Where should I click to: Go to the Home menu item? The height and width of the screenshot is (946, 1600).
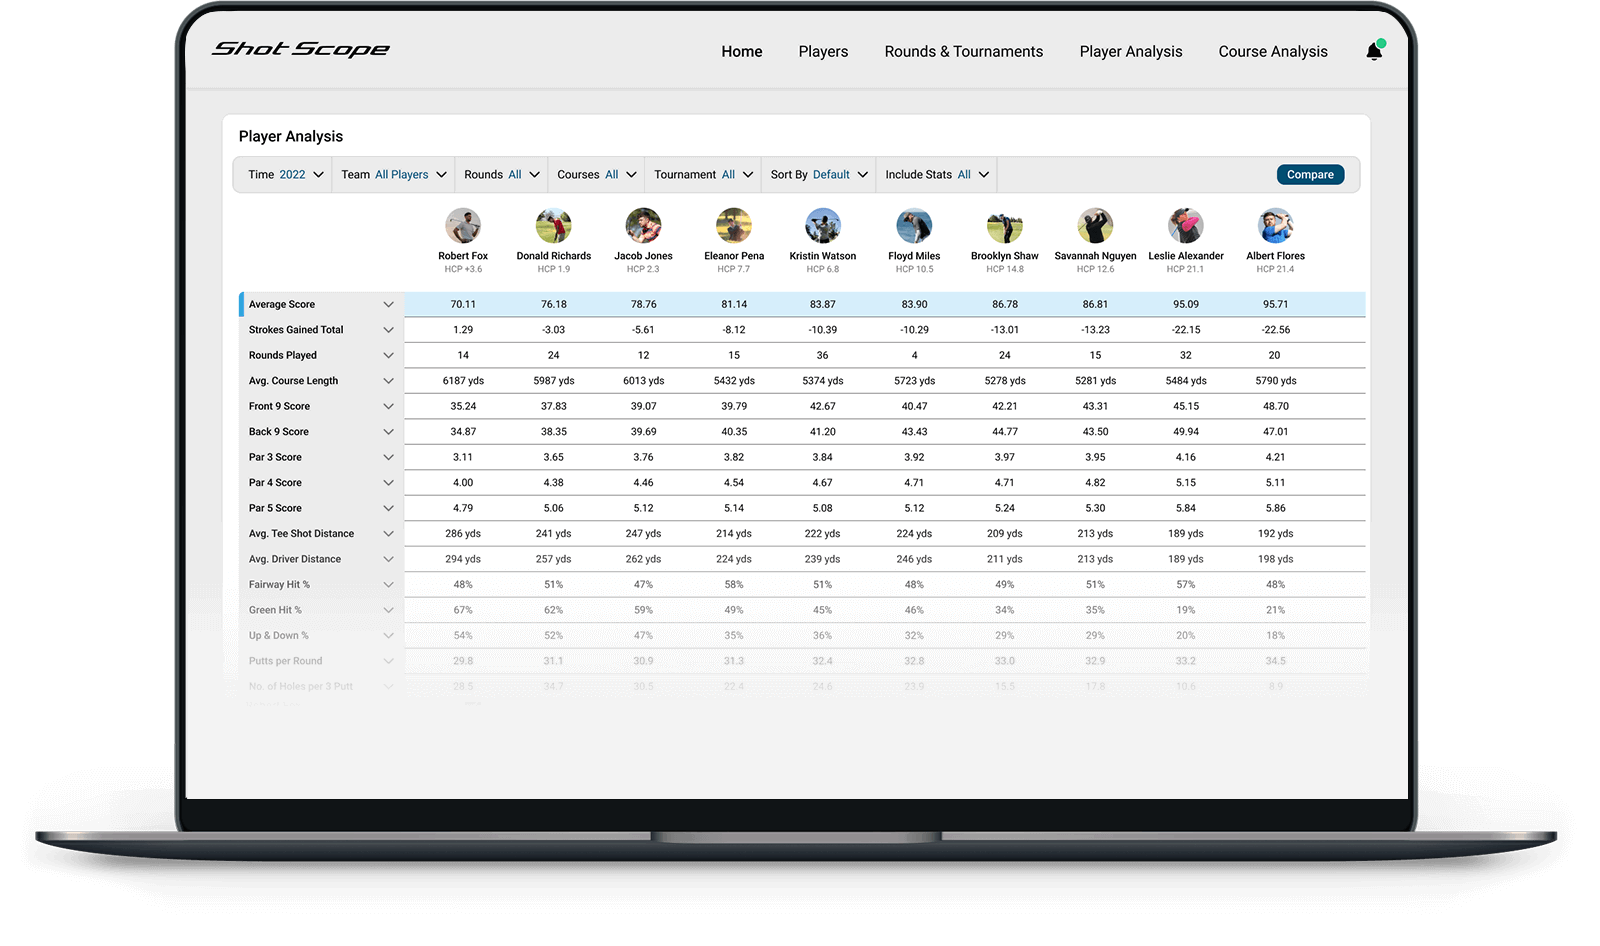(741, 52)
